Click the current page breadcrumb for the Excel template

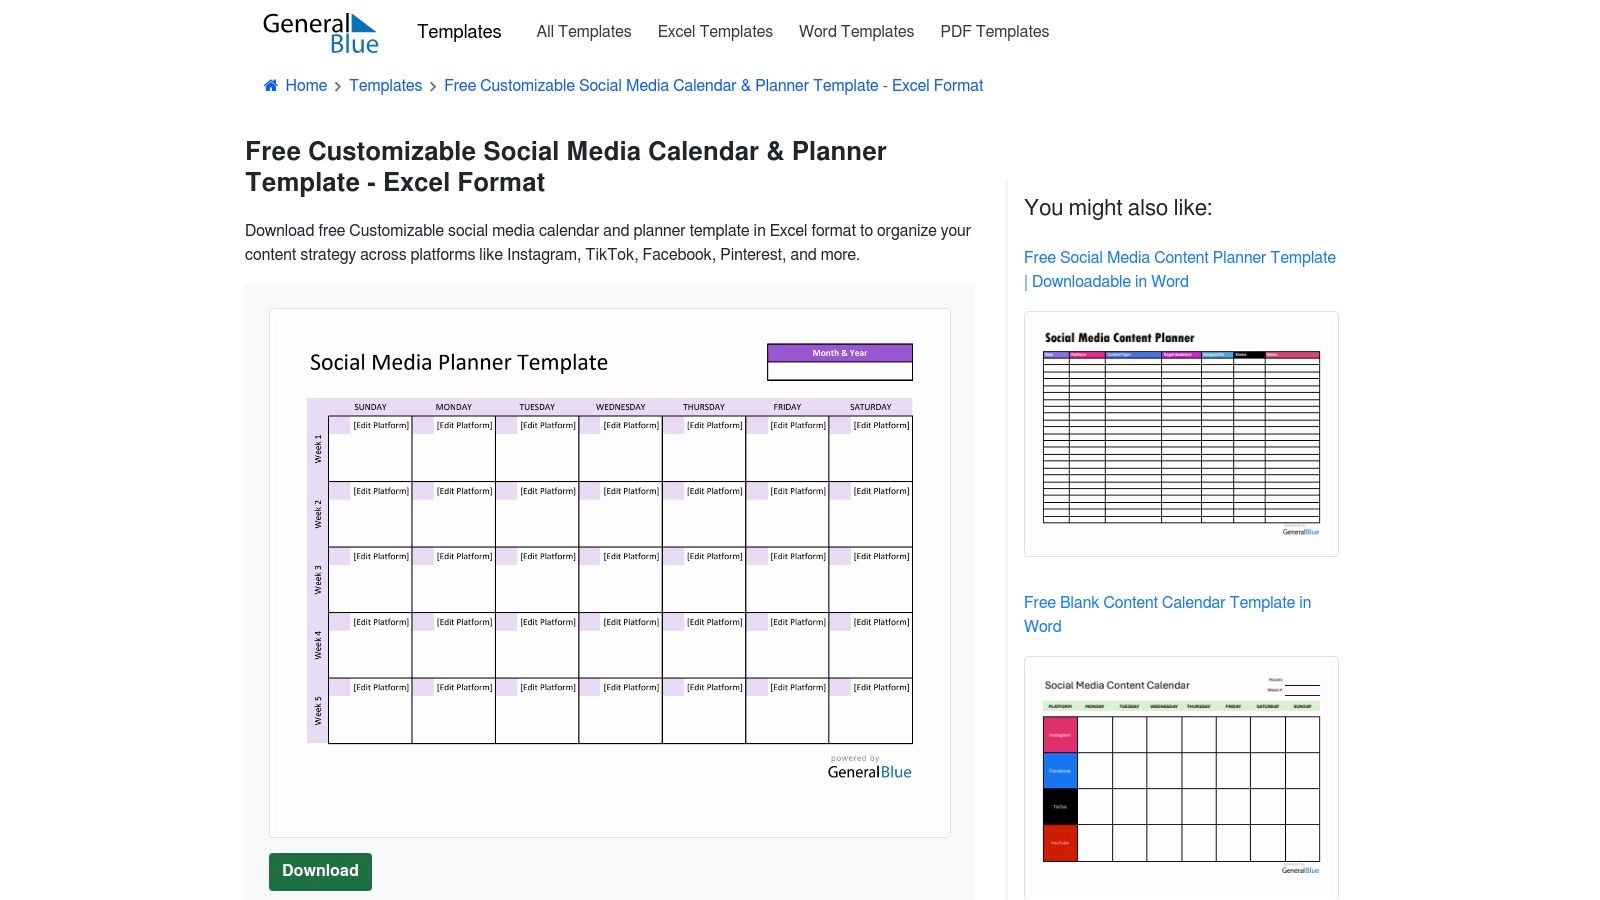click(x=713, y=85)
